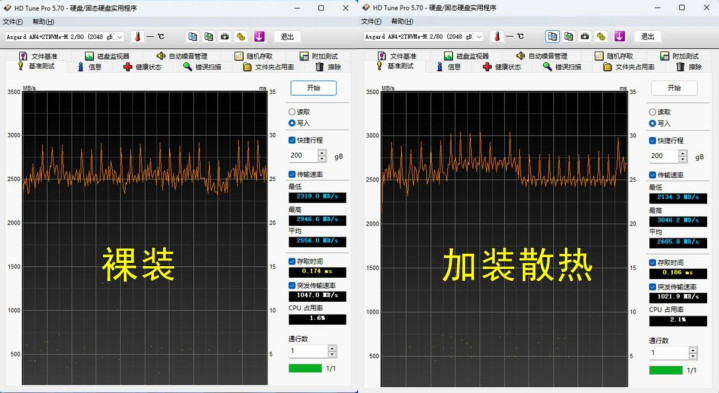Click the copy-screenshot icon in right window toolbar
The image size is (719, 393).
click(x=569, y=36)
